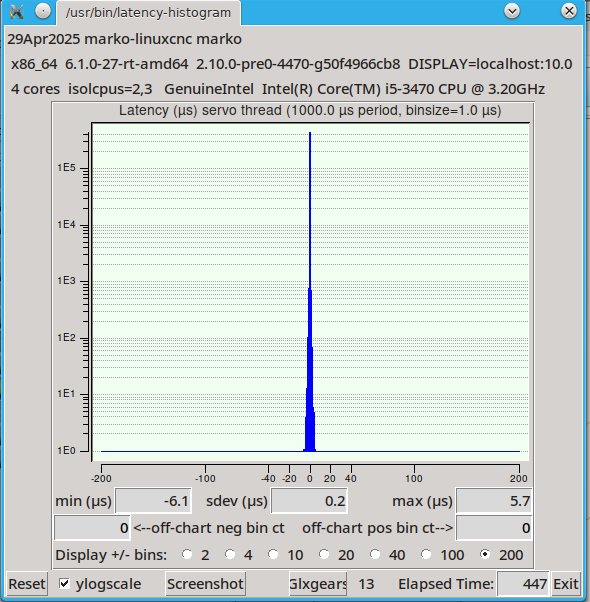Click the Elapsed Time value field
The height and width of the screenshot is (602, 590).
pyautogui.click(x=523, y=584)
